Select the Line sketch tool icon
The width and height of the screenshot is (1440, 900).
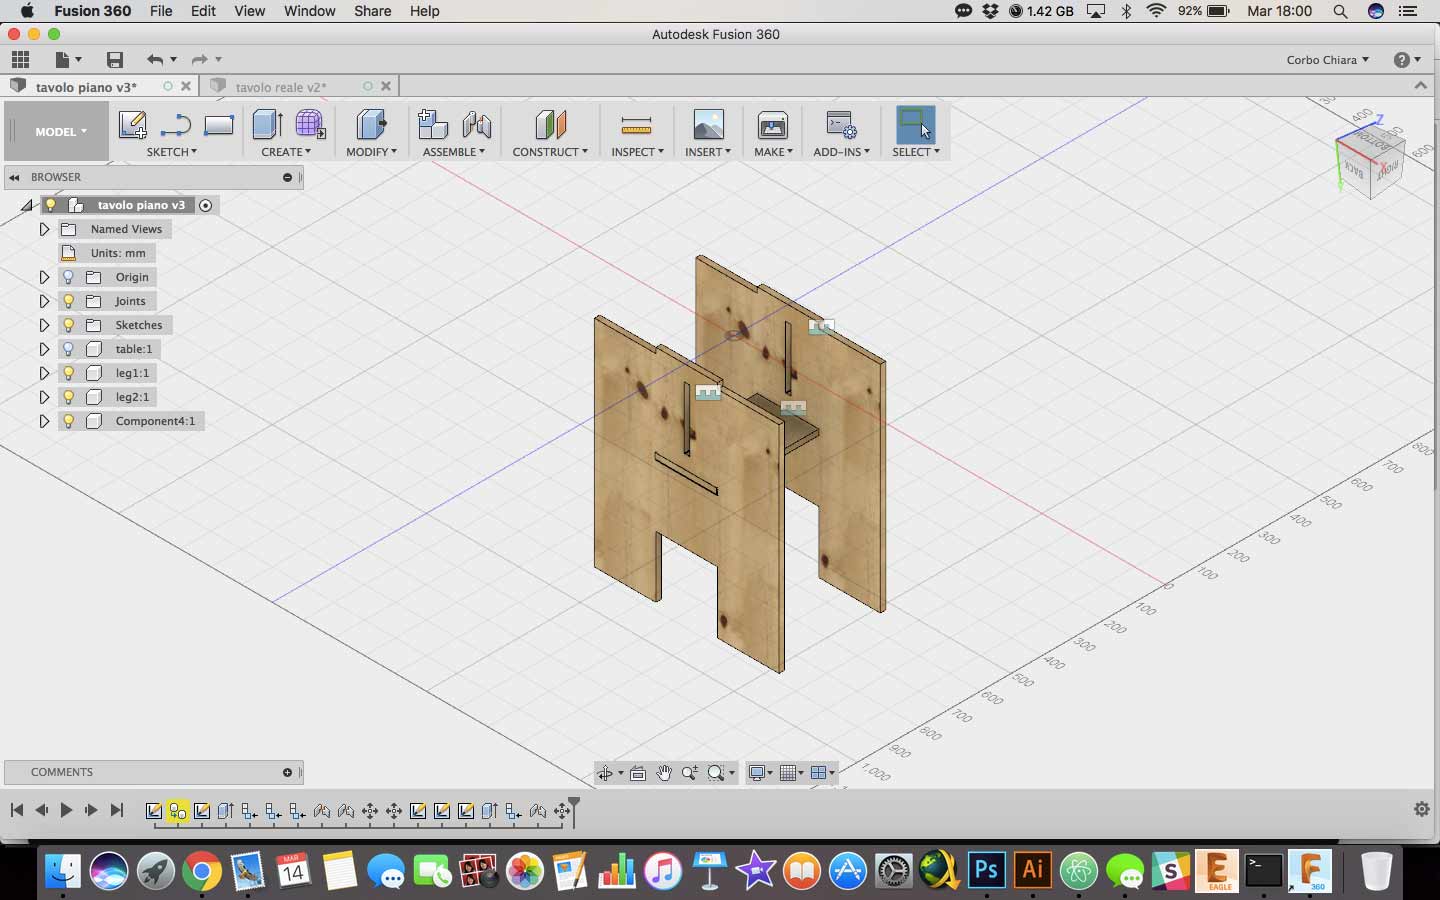(x=176, y=125)
